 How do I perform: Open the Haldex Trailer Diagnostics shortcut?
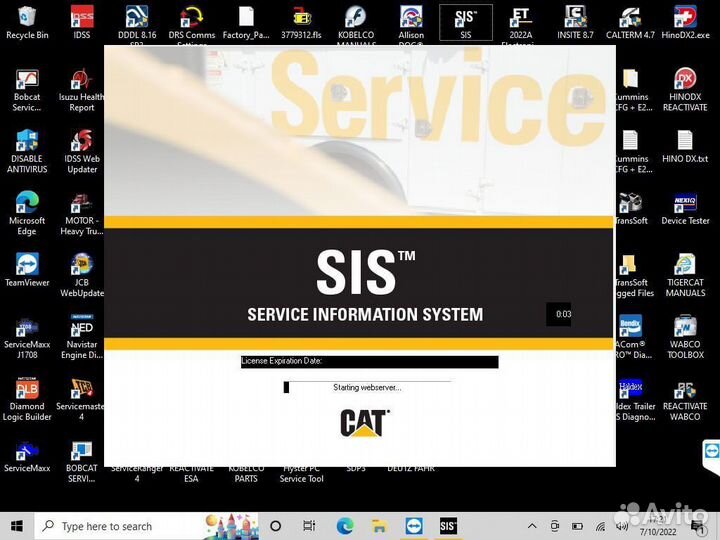point(636,399)
